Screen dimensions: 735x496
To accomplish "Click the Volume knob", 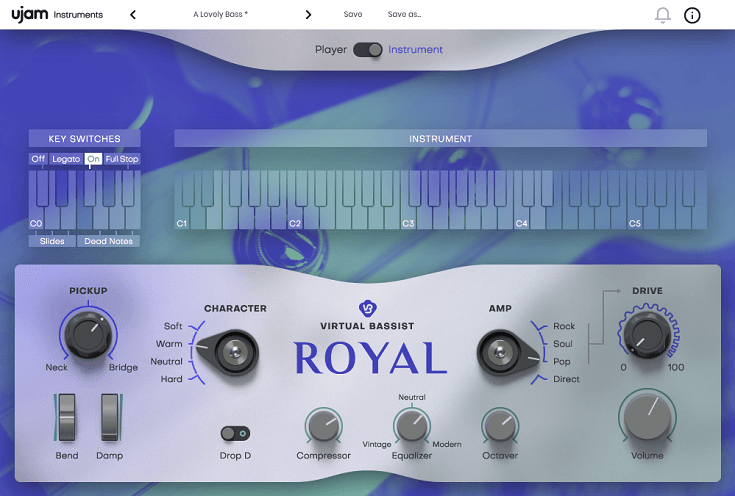I will pos(647,416).
